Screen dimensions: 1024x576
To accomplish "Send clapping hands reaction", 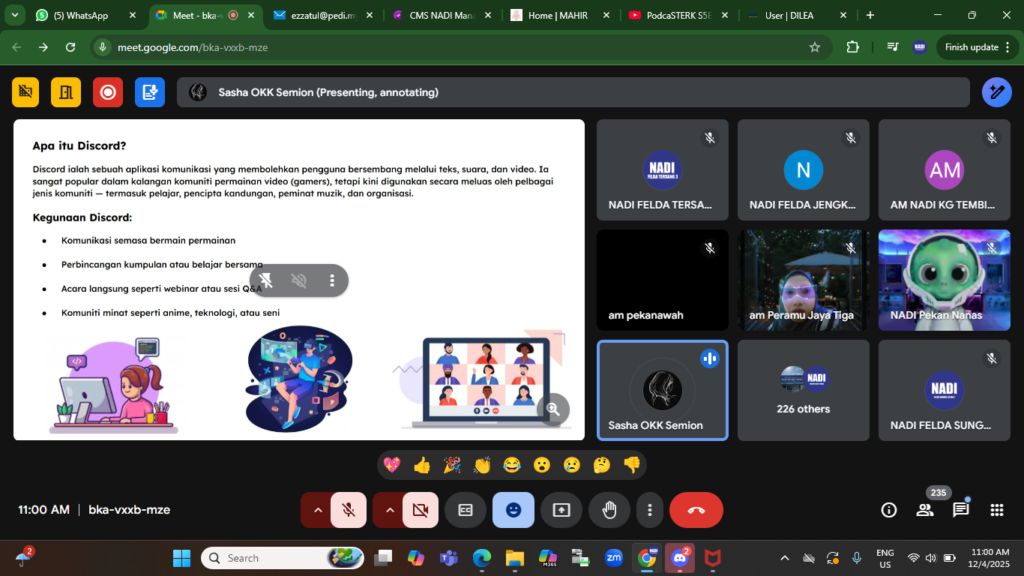I will [x=482, y=465].
